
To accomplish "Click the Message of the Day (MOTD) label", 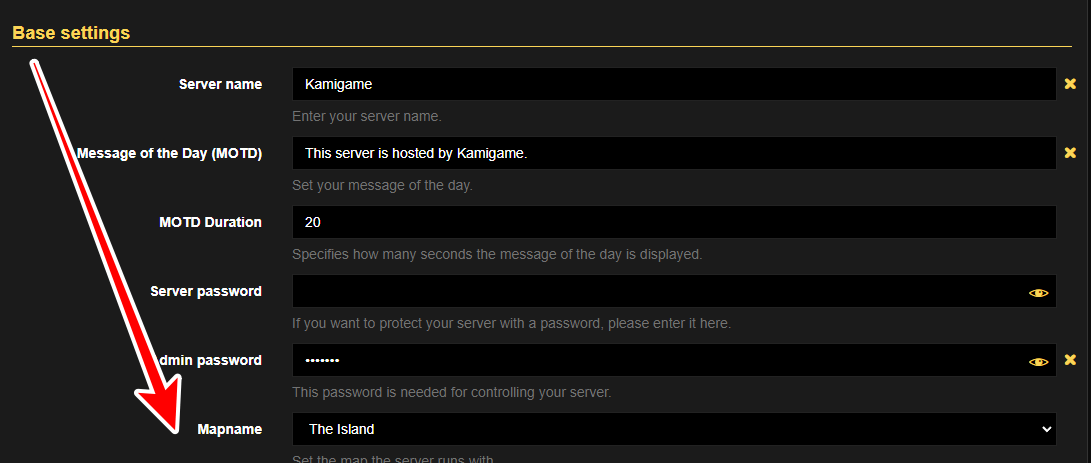I will click(169, 153).
